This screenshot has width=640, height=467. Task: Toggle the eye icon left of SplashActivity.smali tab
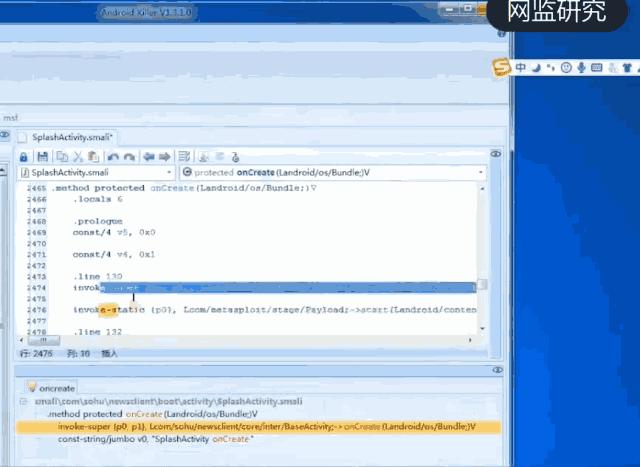coord(4,134)
